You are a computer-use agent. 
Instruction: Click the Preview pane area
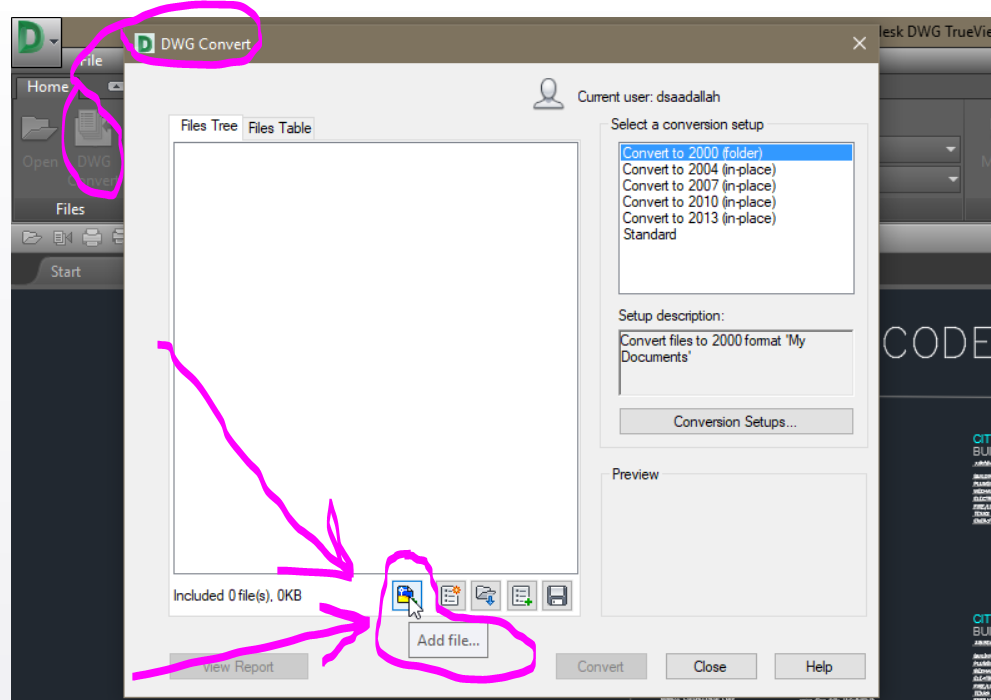[734, 547]
